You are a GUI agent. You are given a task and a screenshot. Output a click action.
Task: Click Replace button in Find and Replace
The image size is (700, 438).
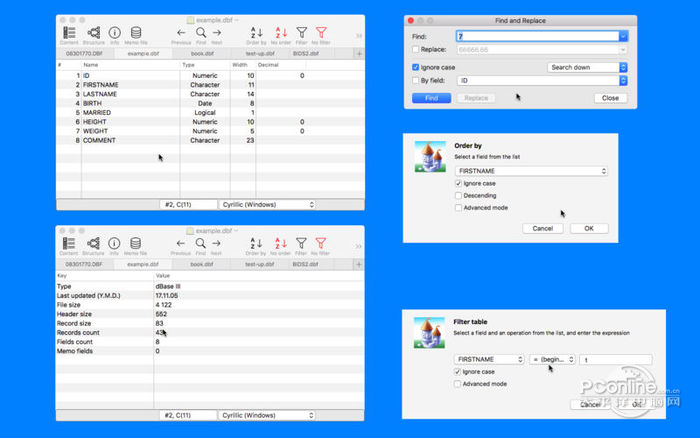coord(476,98)
